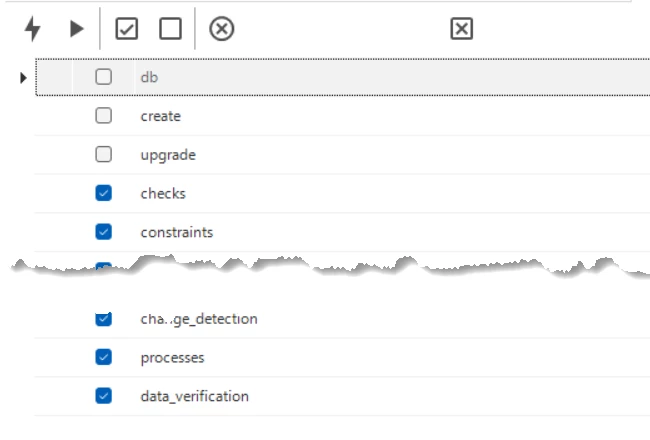650x440 pixels.
Task: Enable the db checkbox
Action: point(104,76)
